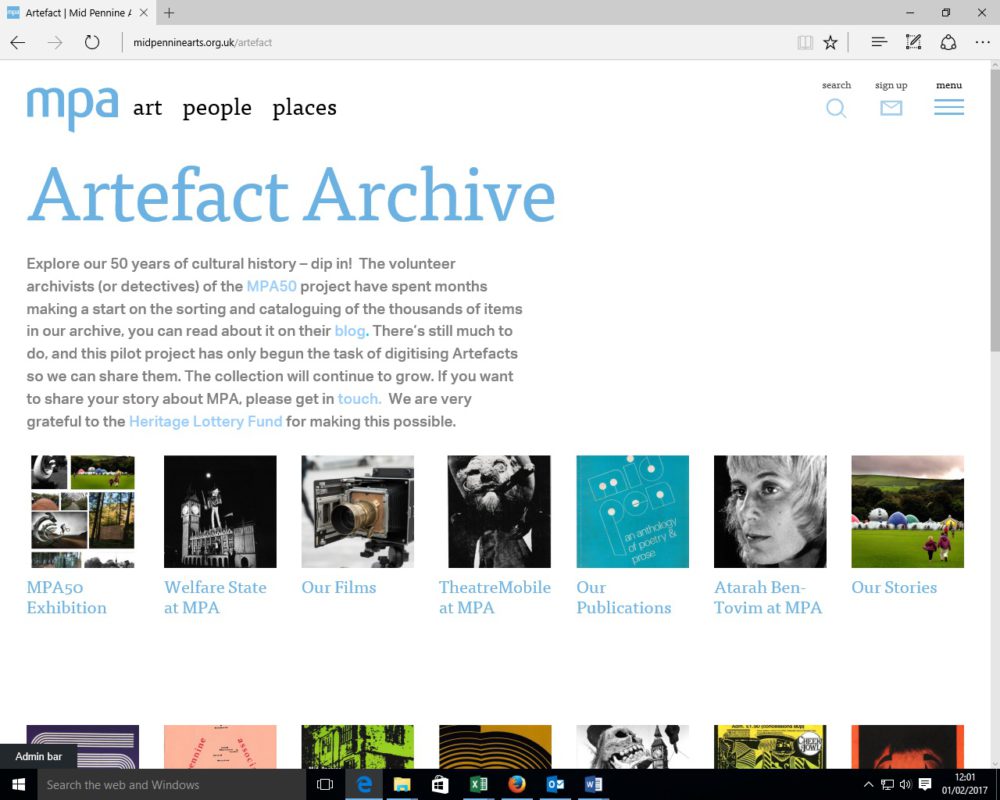
Task: Click the search magnifier icon
Action: (x=836, y=108)
